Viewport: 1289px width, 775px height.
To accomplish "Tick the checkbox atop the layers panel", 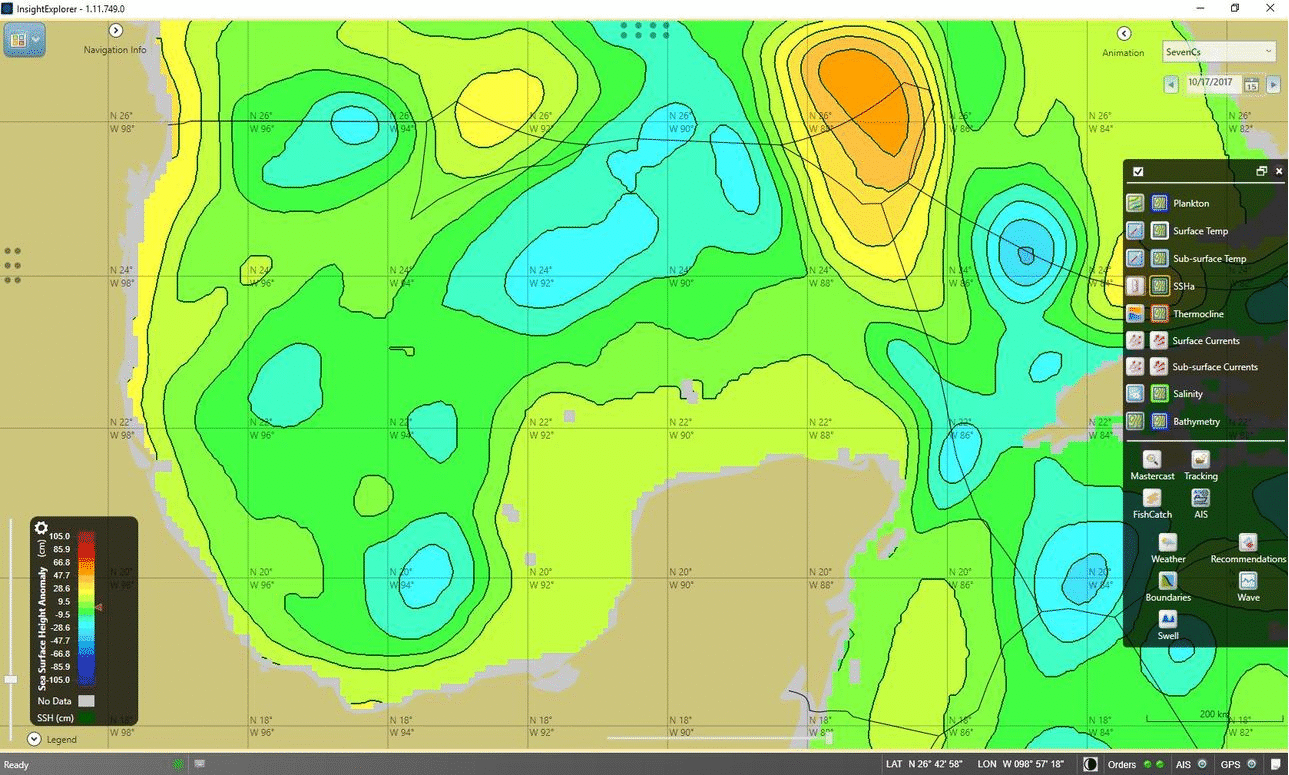I will click(1138, 172).
